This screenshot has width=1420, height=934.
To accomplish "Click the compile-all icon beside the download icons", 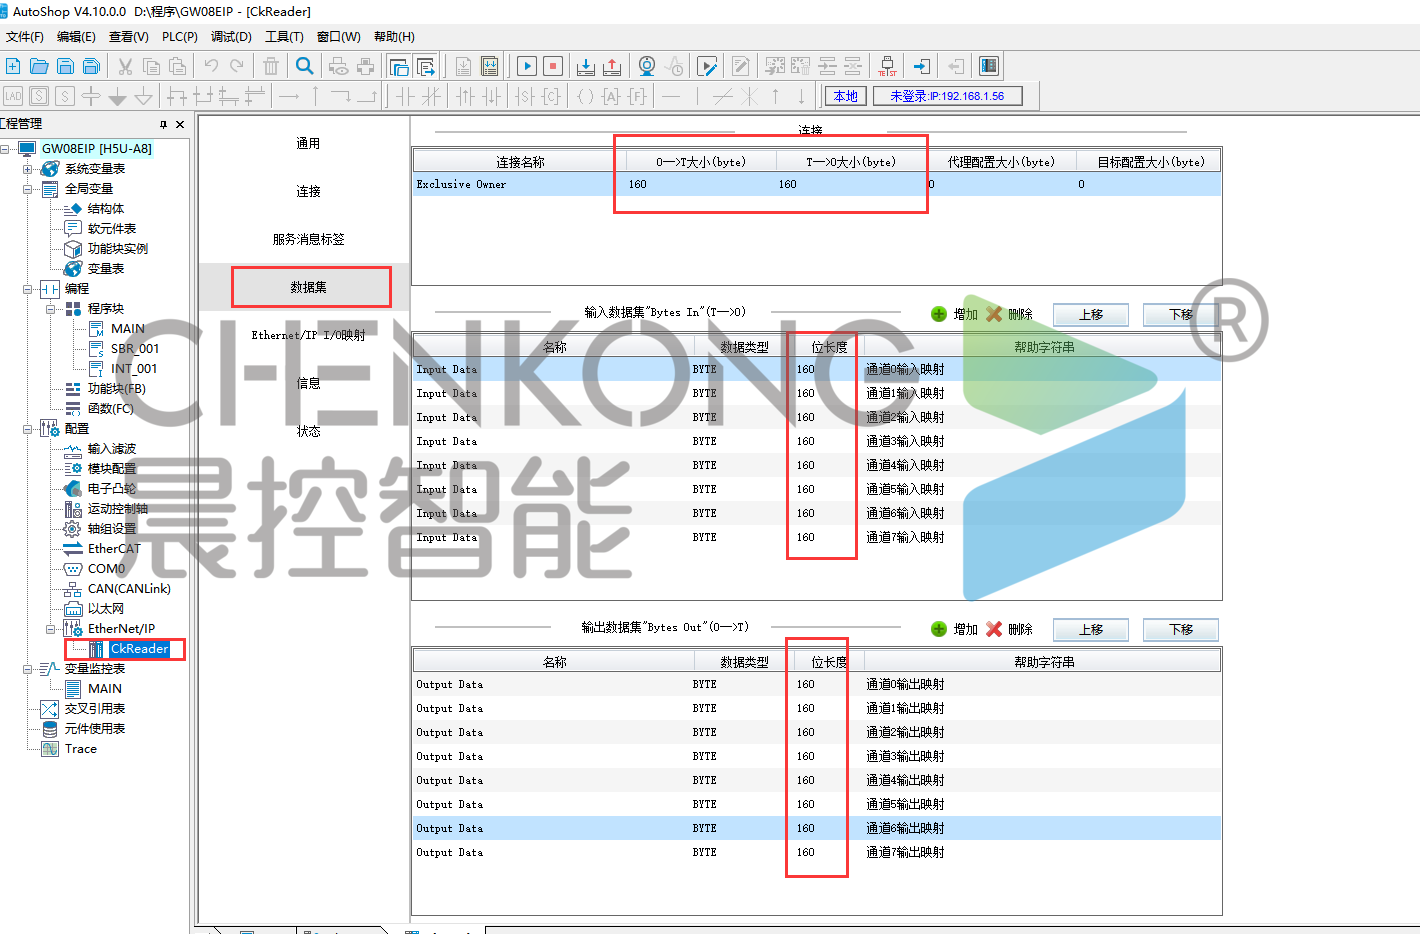I will [x=490, y=66].
